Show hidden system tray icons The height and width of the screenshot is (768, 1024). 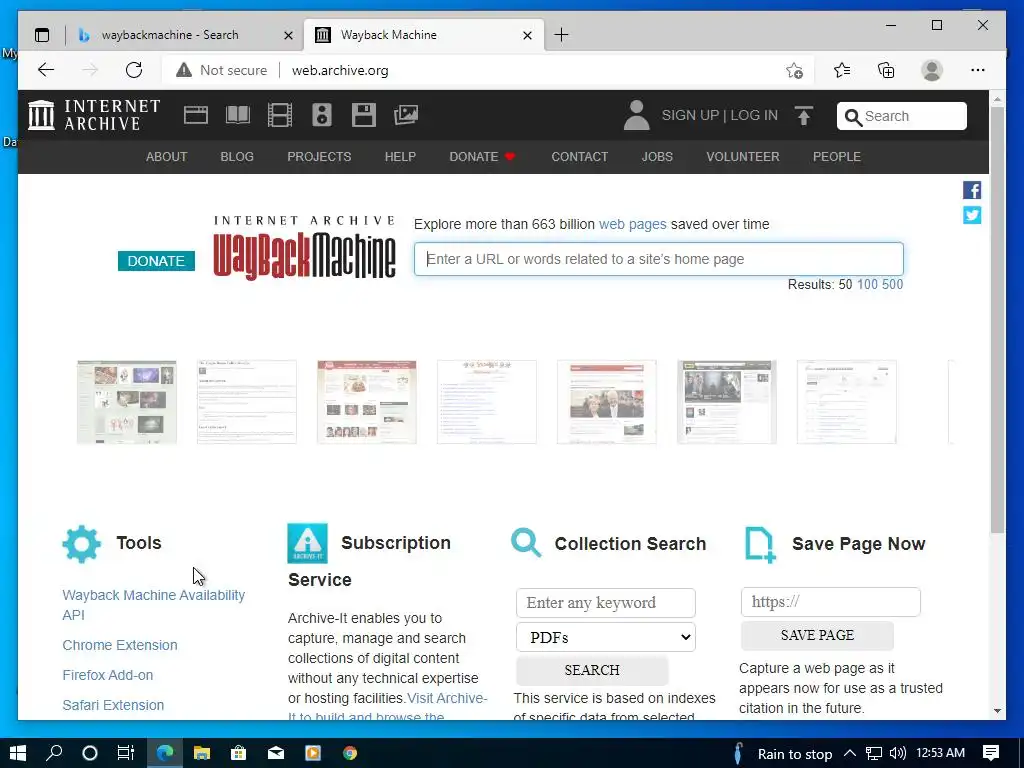(850, 753)
